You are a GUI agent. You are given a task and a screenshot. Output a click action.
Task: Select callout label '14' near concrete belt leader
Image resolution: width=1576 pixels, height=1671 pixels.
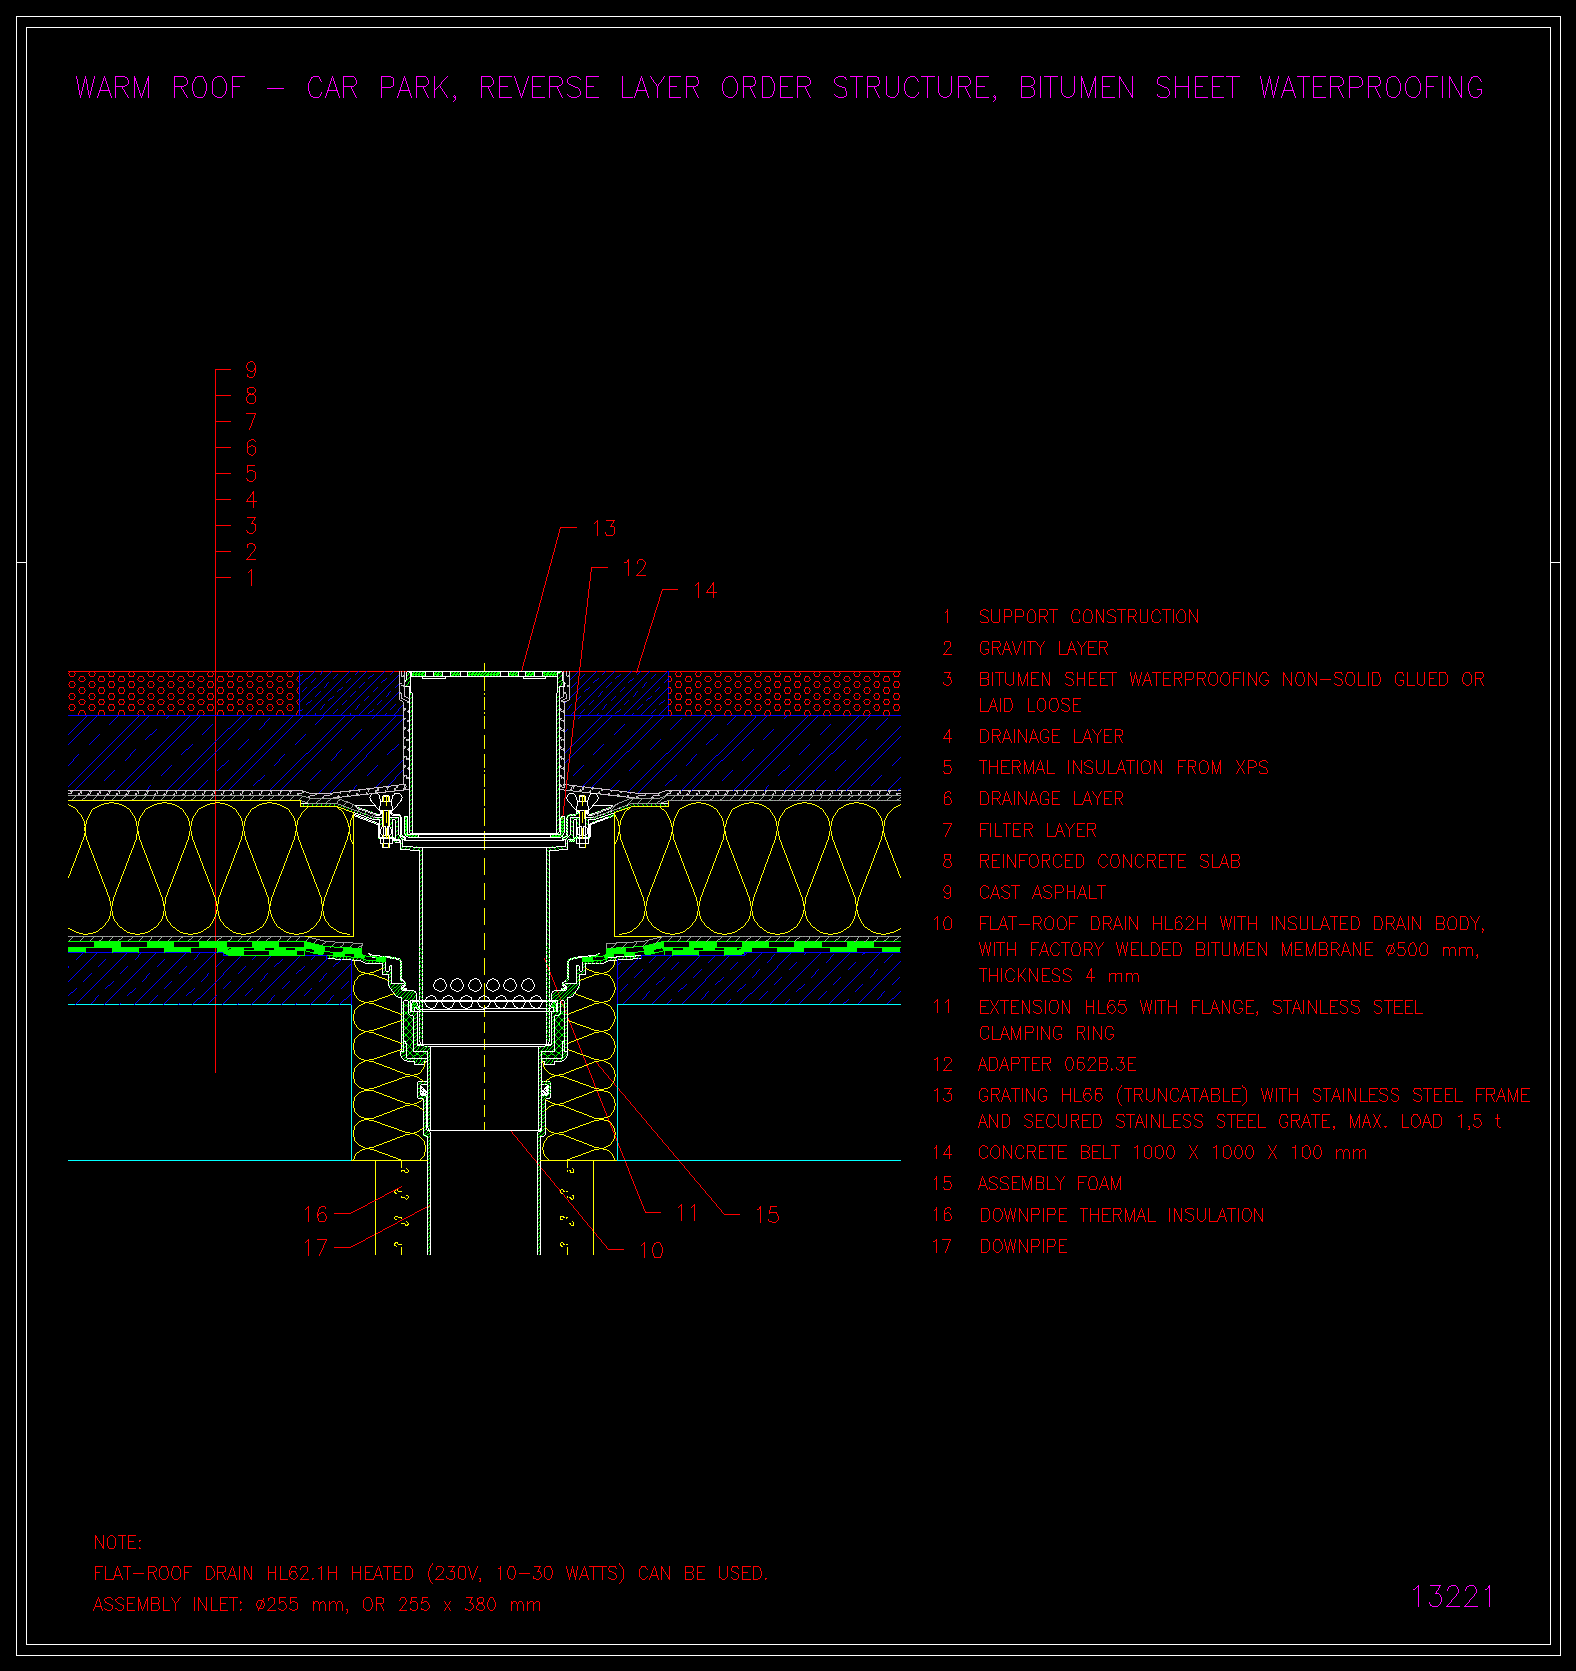coord(705,590)
